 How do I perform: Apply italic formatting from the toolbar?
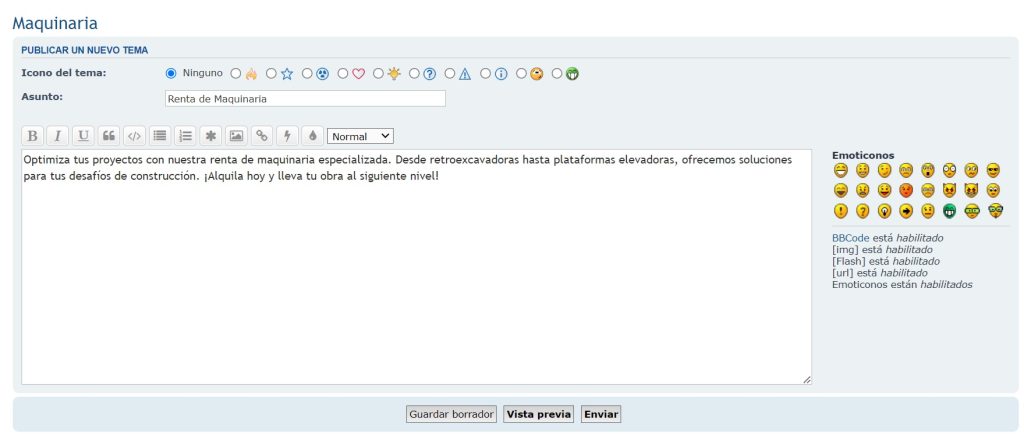[x=57, y=136]
